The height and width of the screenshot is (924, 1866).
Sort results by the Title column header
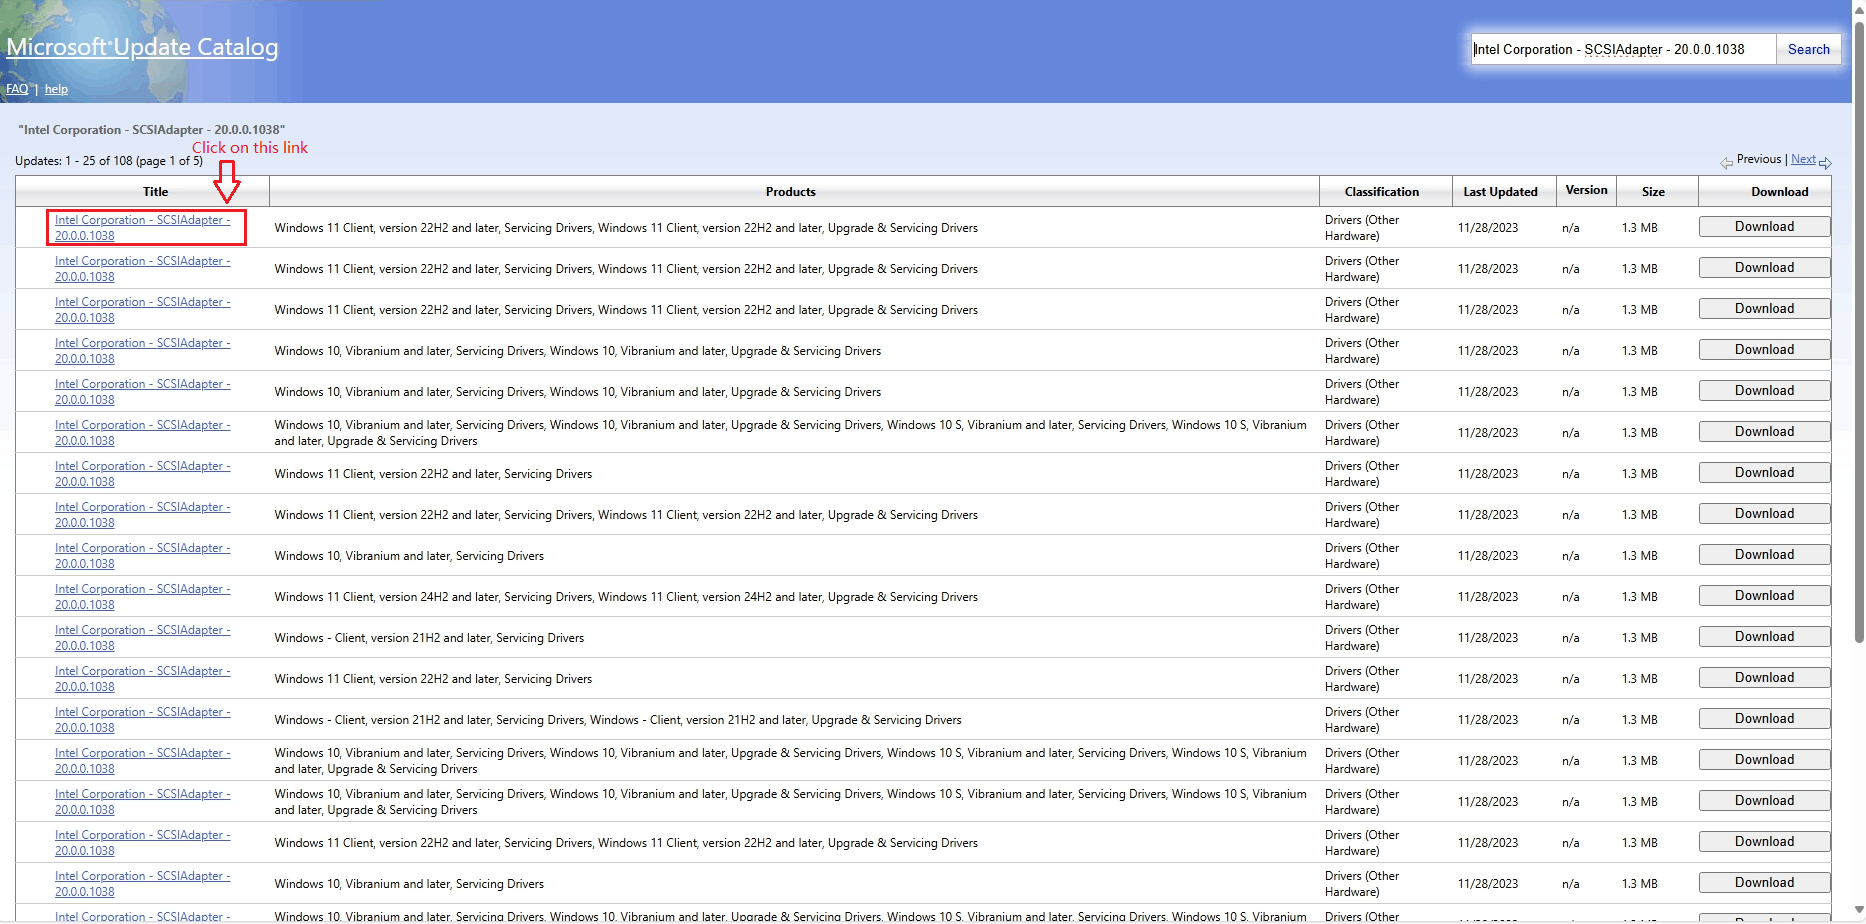pos(155,192)
